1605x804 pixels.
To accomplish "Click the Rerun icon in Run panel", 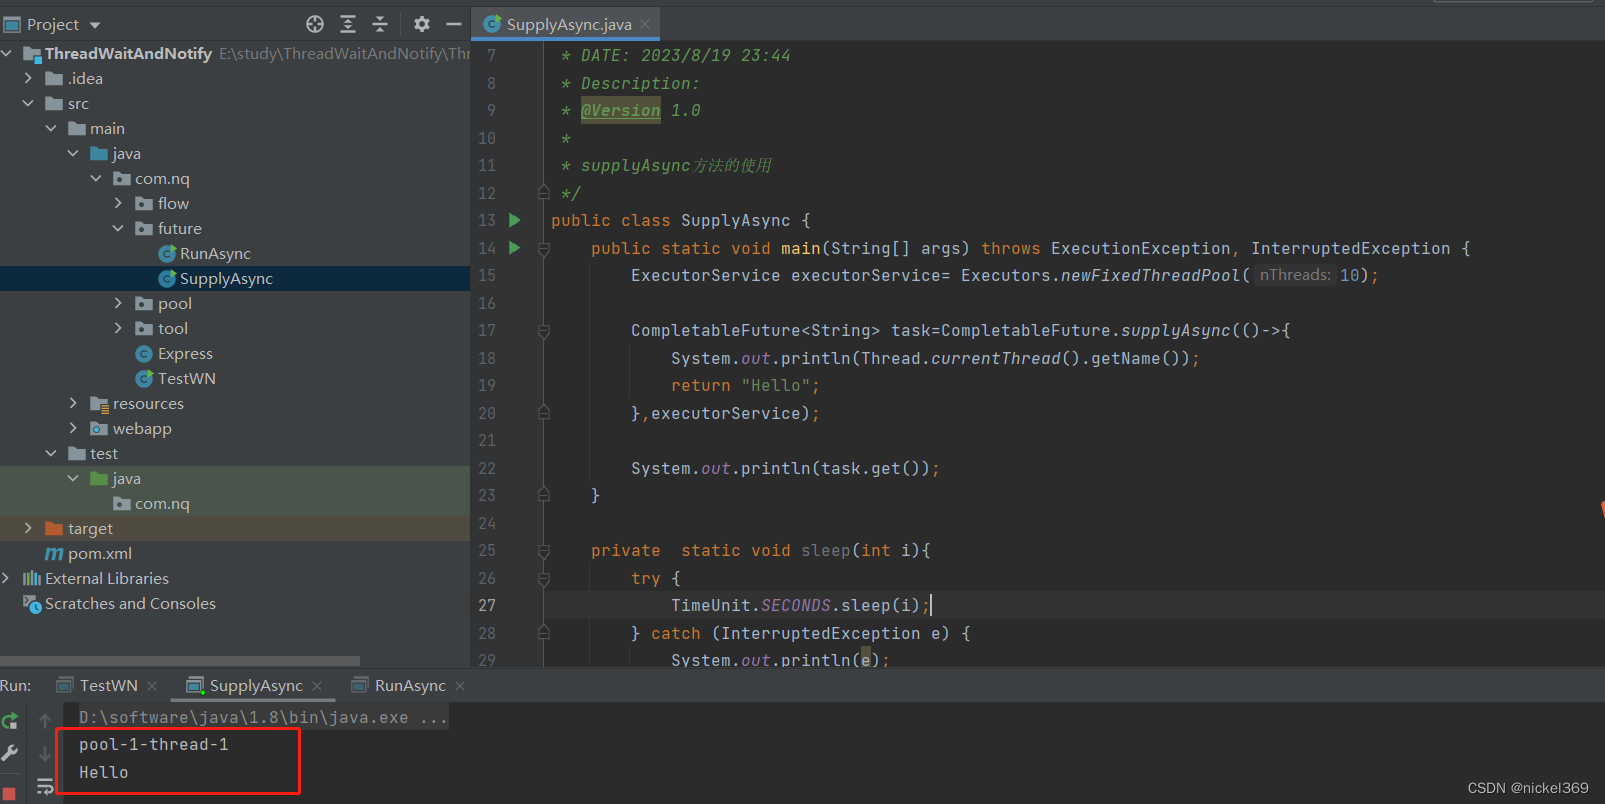I will tap(10, 721).
